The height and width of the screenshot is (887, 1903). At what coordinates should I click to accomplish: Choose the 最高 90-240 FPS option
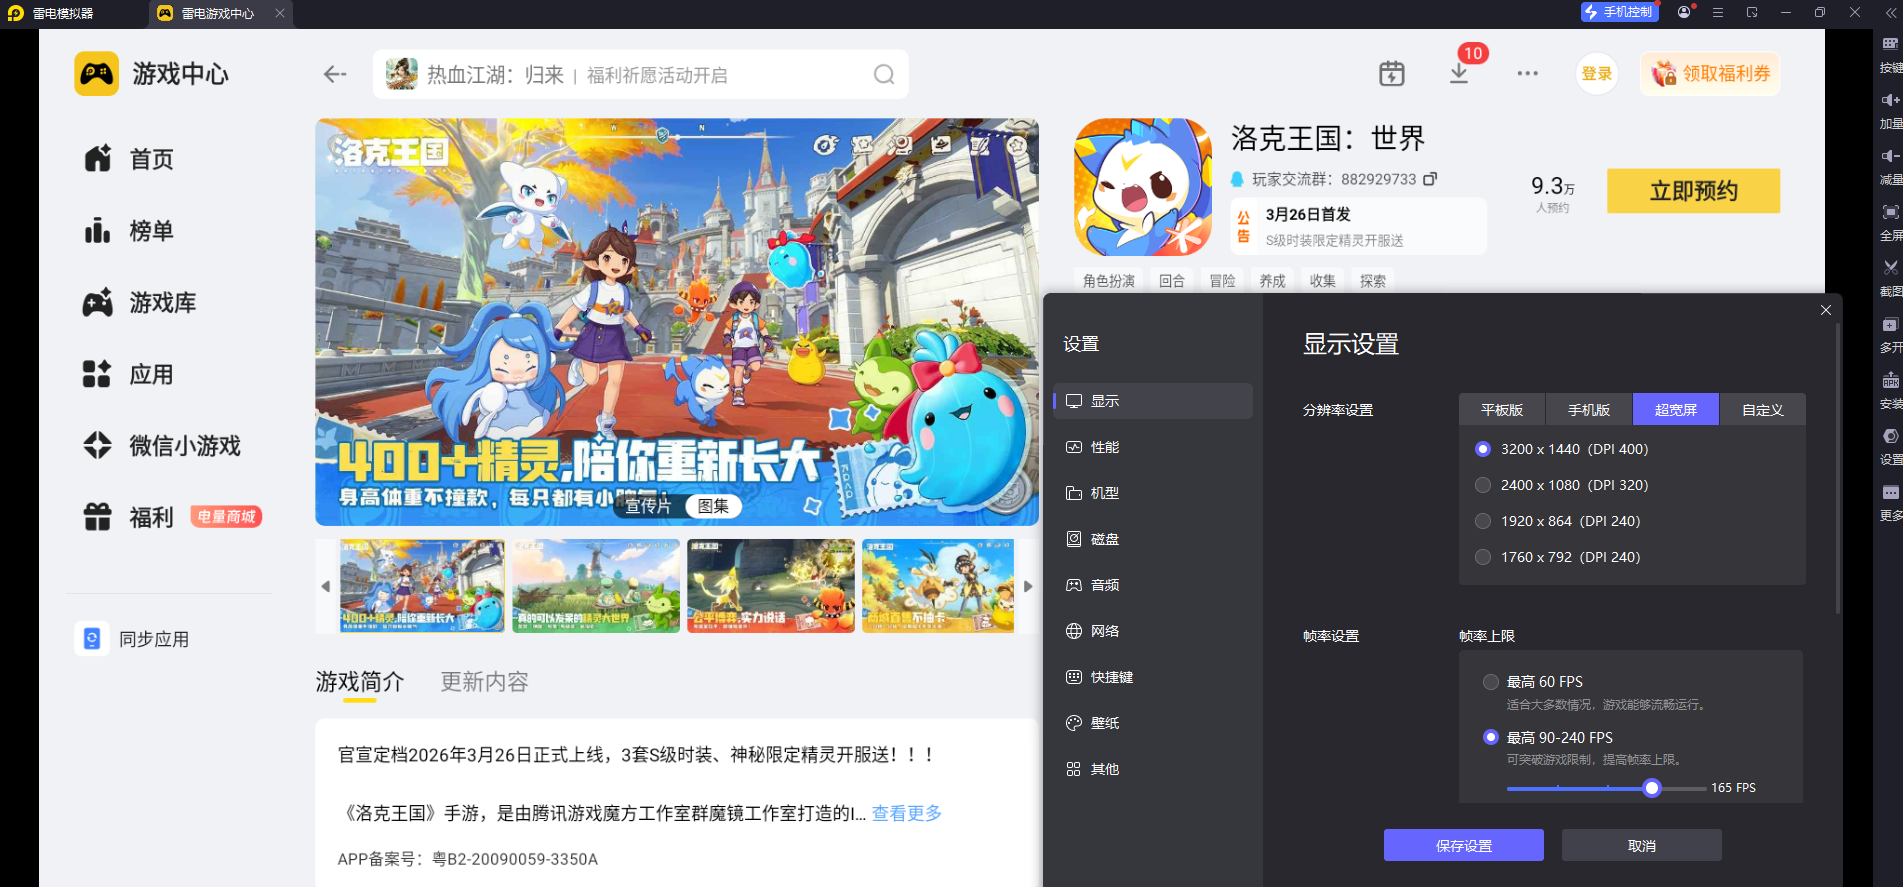coord(1491,737)
